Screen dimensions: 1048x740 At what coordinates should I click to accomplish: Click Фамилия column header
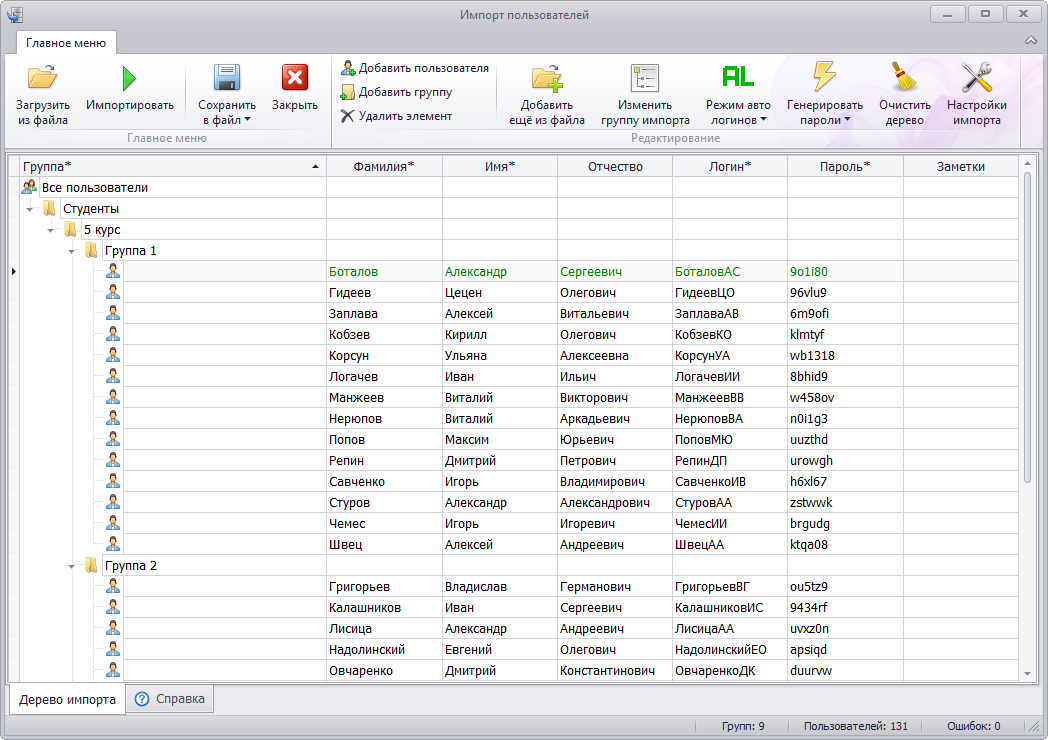tap(384, 166)
